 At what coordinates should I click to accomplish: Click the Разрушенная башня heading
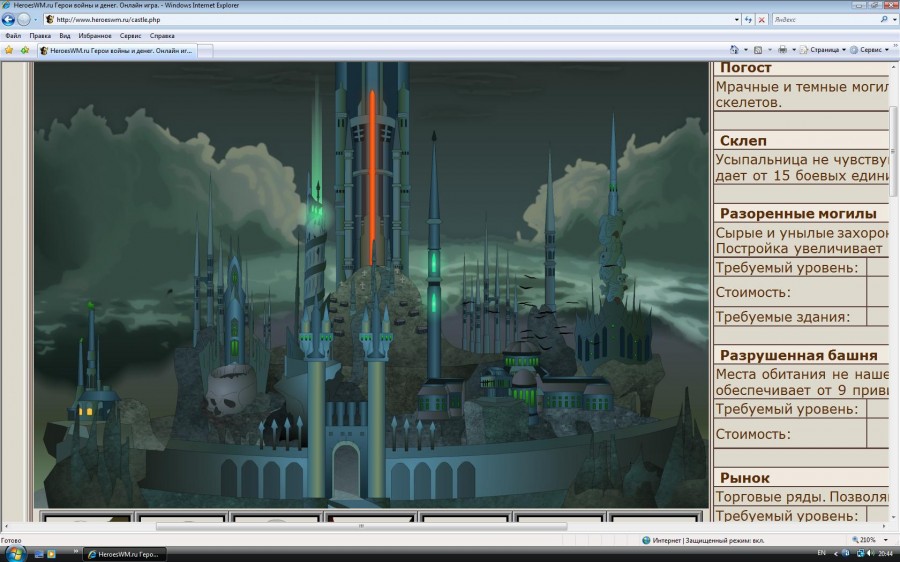798,355
